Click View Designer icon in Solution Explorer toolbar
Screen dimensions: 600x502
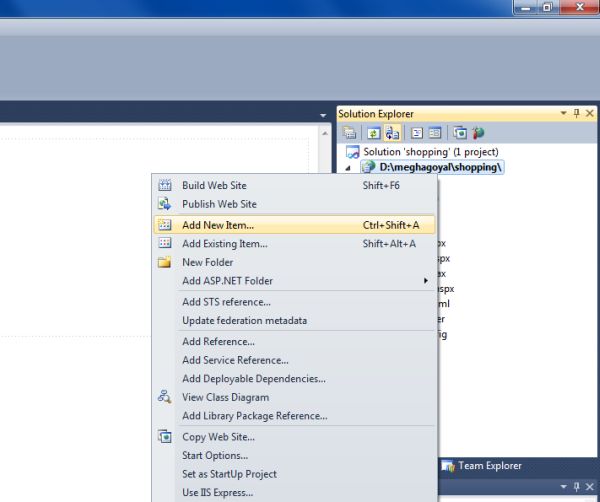coord(435,133)
